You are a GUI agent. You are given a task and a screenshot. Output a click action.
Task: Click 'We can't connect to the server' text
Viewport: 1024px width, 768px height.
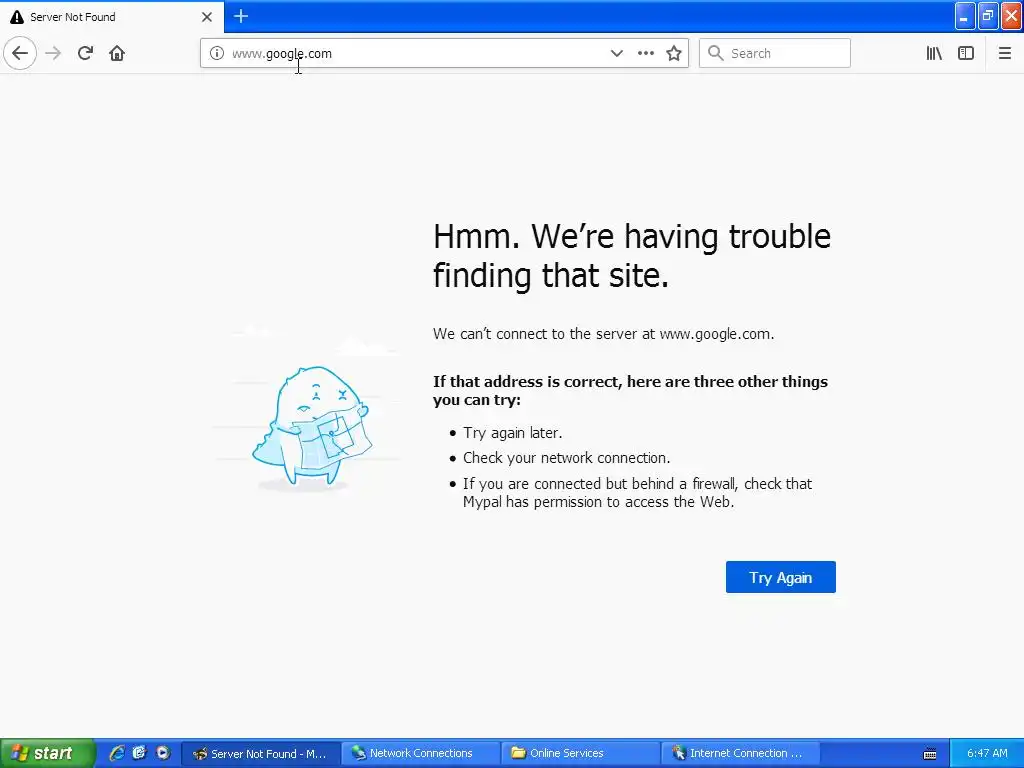603,334
